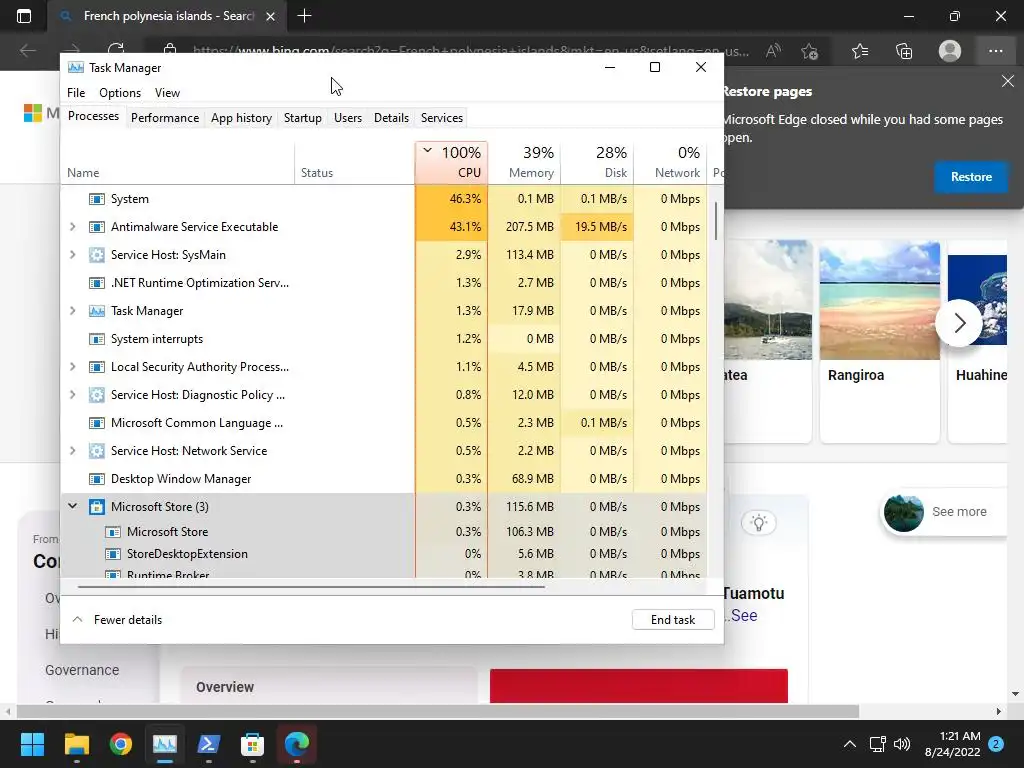
Task: Click the Read aloud icon in Edge
Action: coord(773,51)
